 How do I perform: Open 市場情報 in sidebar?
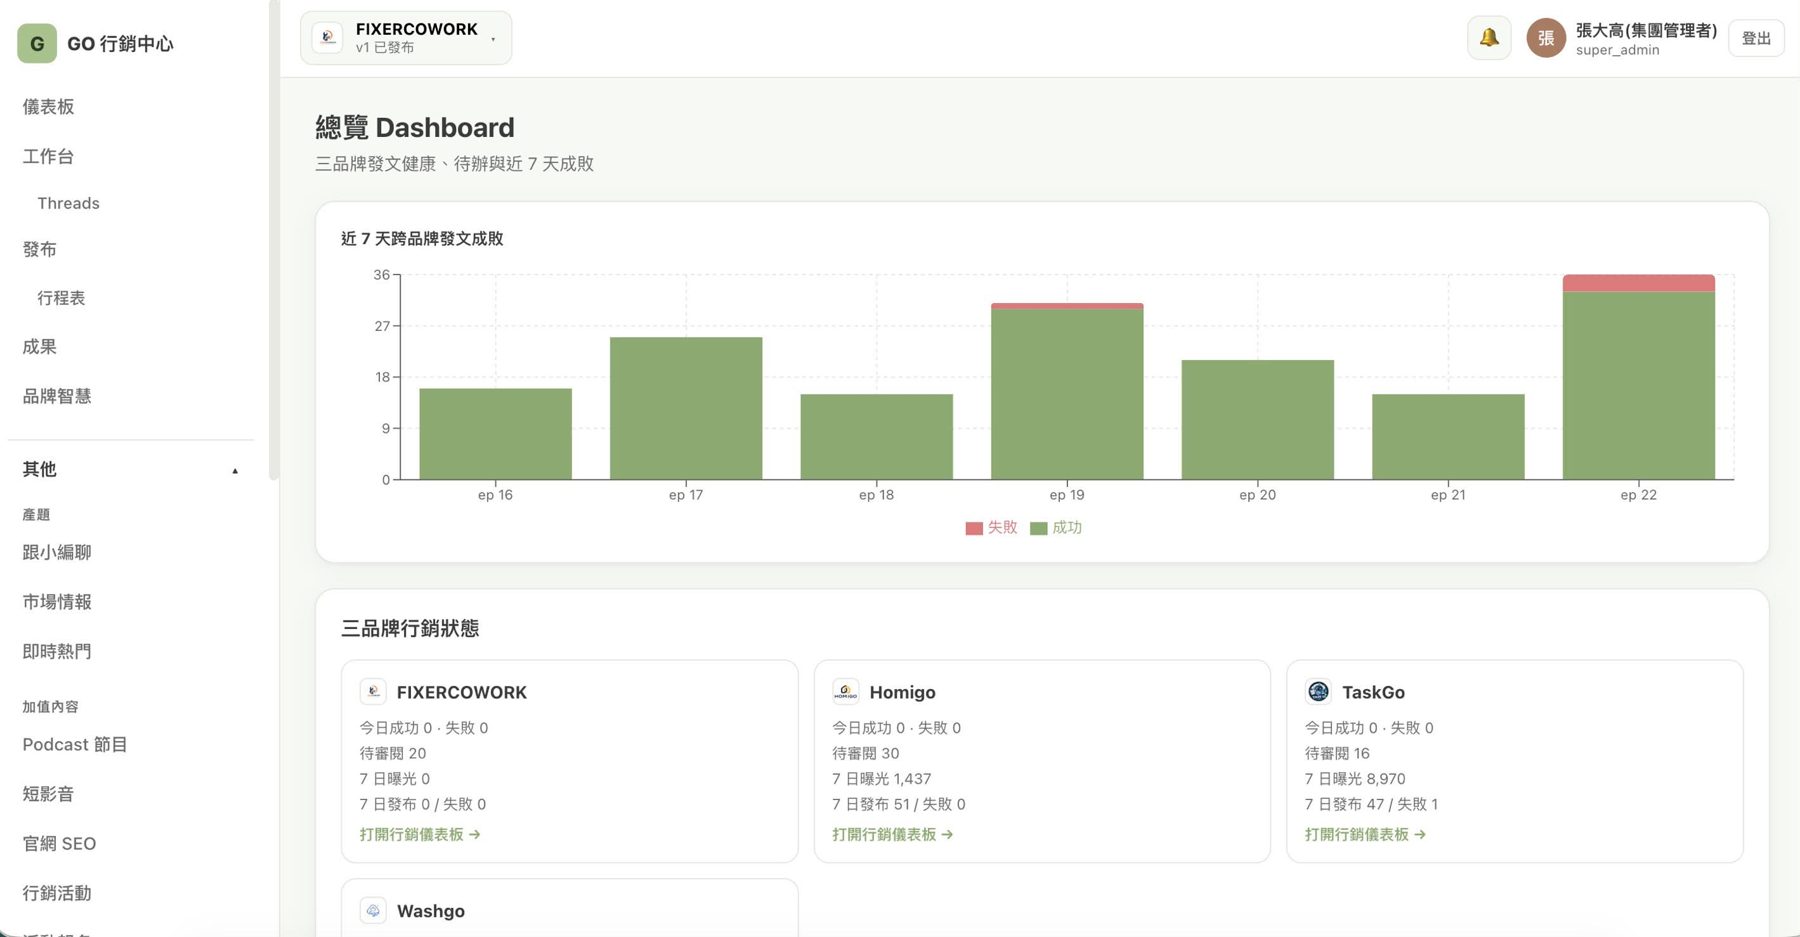pos(57,602)
